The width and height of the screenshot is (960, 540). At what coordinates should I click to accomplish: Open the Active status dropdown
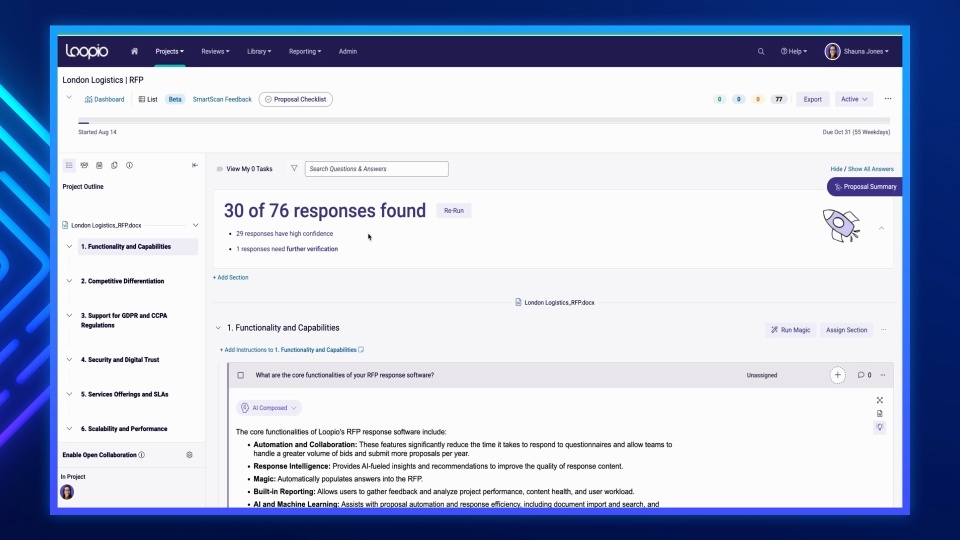click(854, 99)
